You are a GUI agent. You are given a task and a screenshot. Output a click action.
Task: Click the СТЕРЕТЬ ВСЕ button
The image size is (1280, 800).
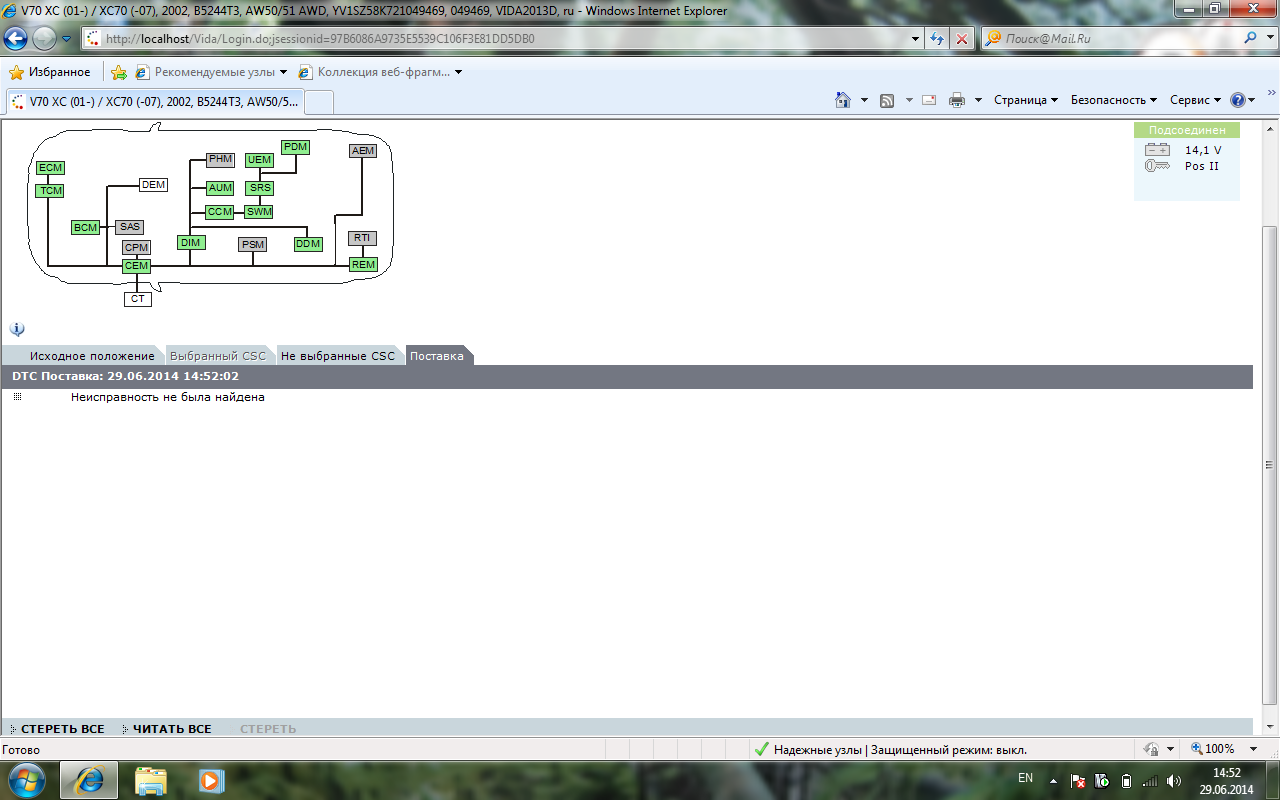(62, 729)
